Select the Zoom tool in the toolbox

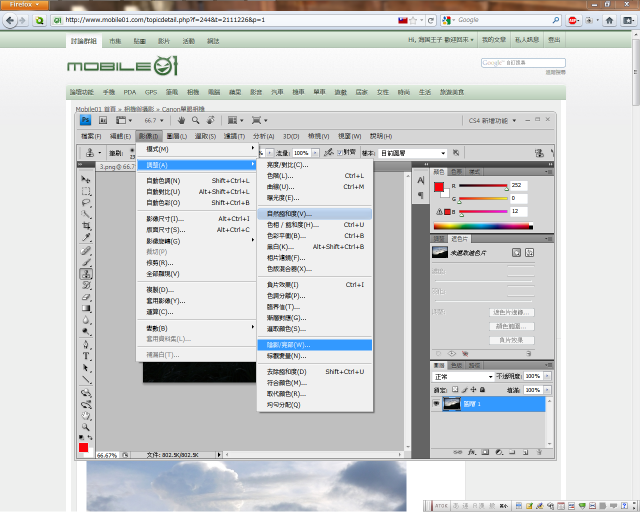point(86,427)
